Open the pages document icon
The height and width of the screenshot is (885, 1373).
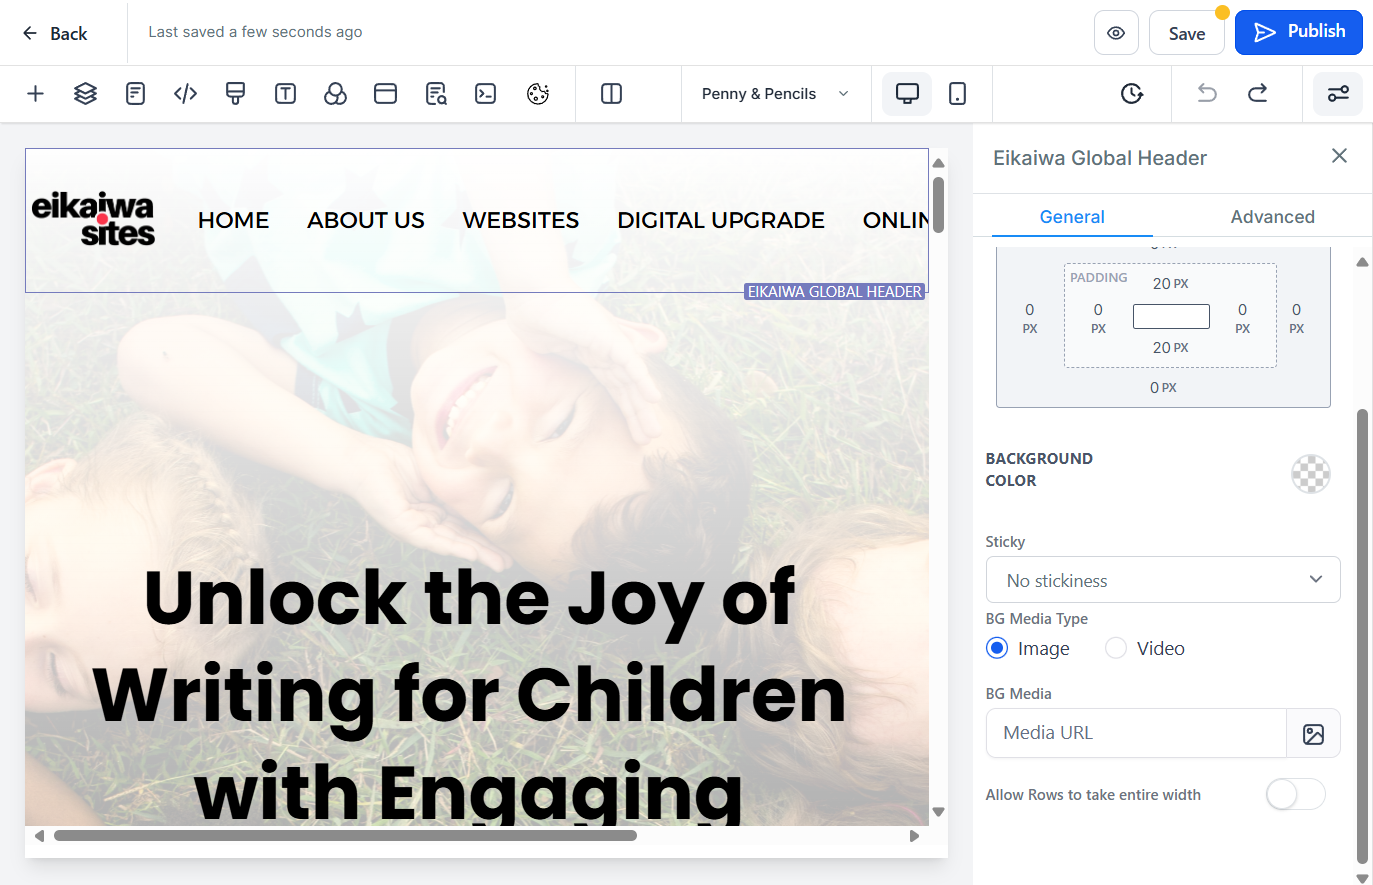(135, 94)
